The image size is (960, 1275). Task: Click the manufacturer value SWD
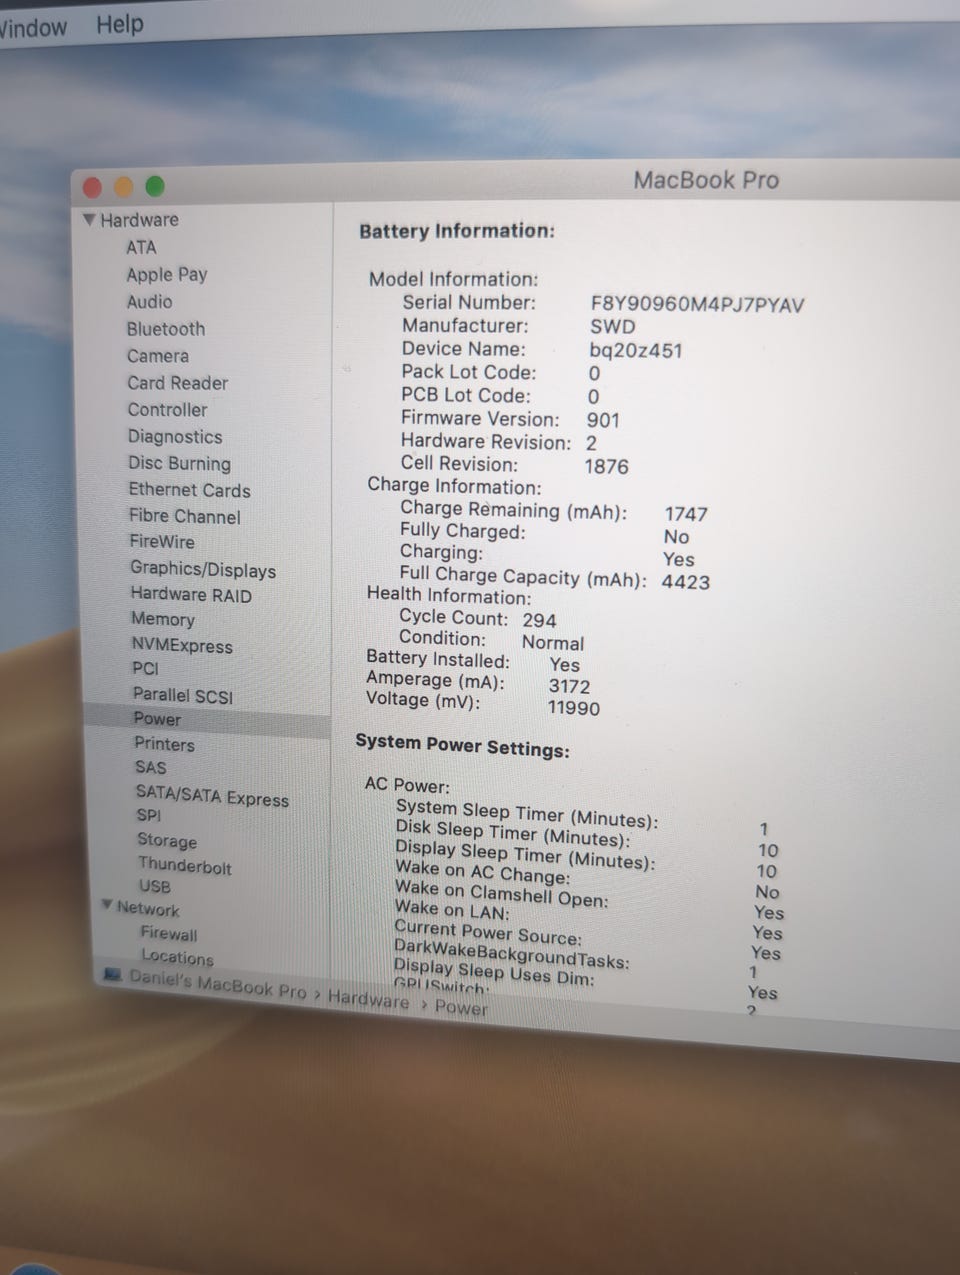(x=612, y=327)
